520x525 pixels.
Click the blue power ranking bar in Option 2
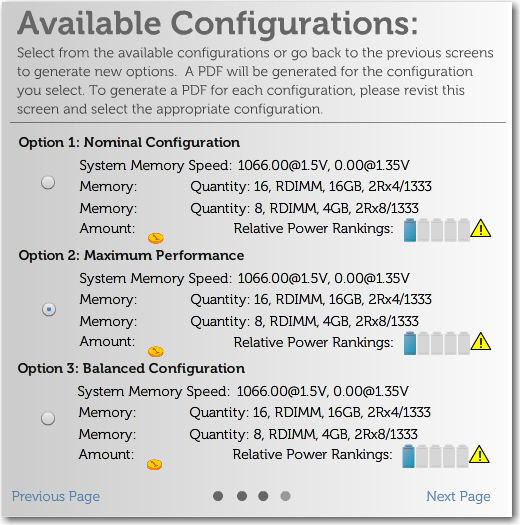pos(410,343)
